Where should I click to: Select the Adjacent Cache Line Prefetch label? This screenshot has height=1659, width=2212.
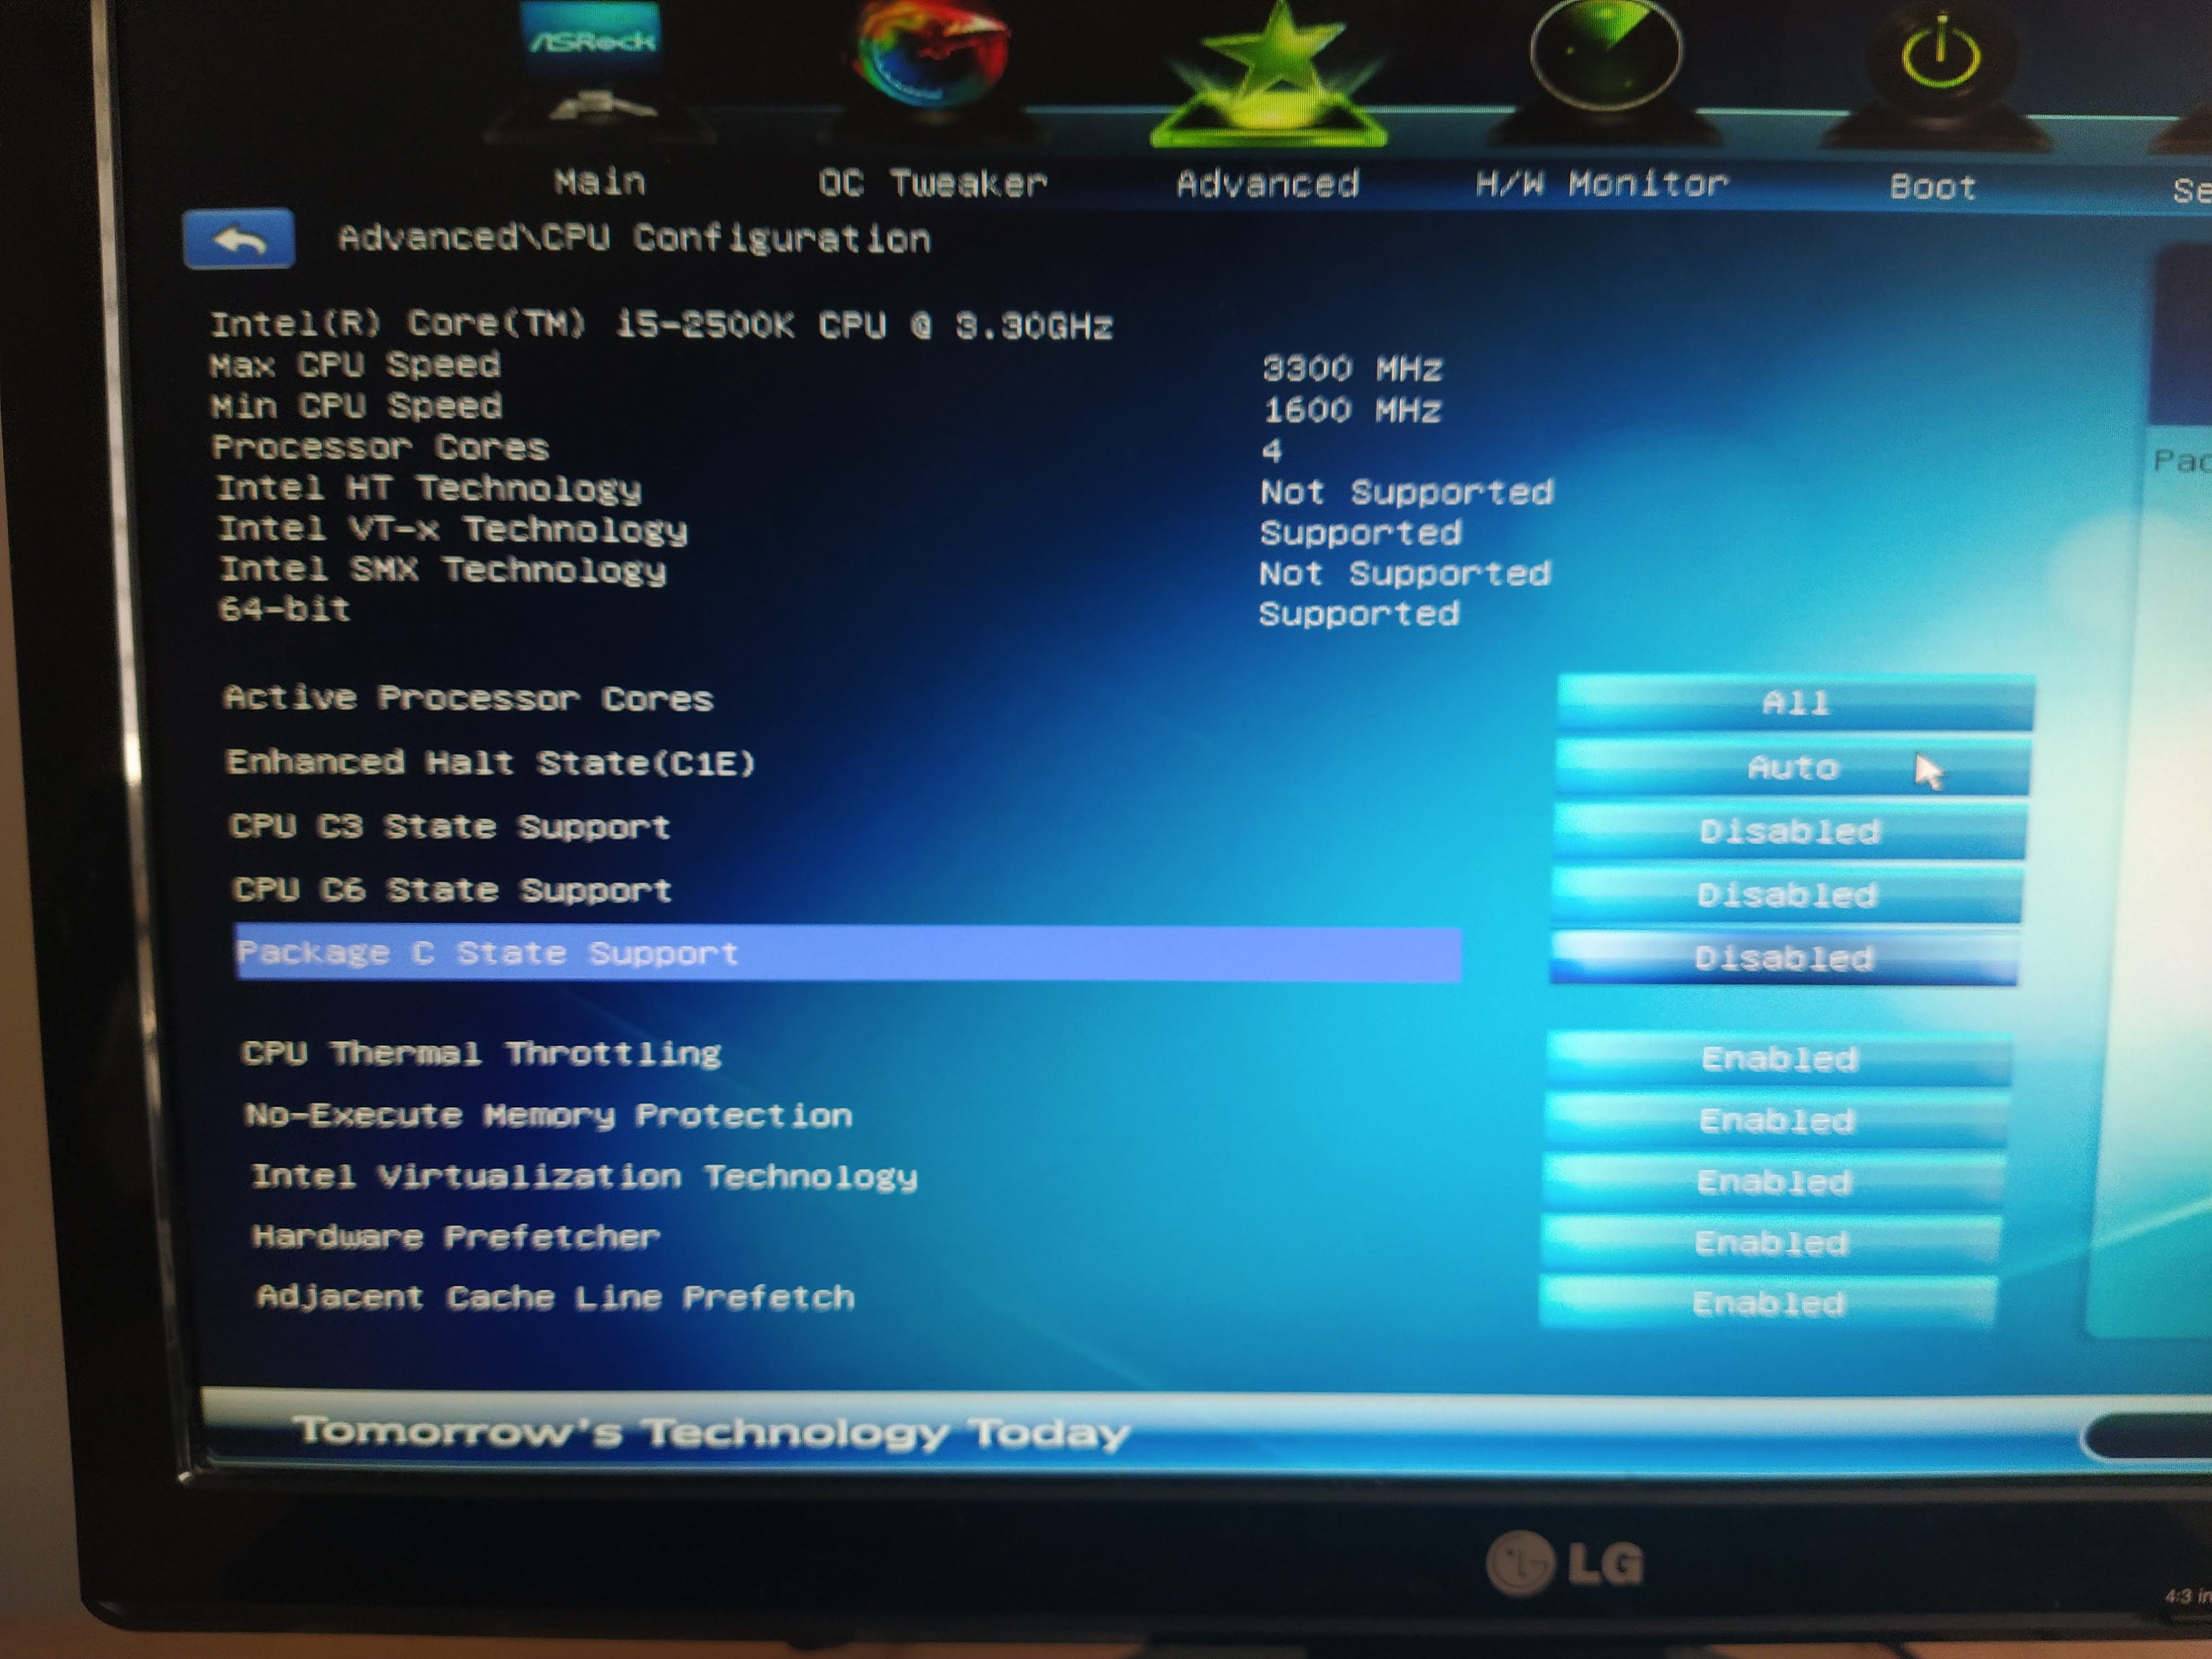556,1298
